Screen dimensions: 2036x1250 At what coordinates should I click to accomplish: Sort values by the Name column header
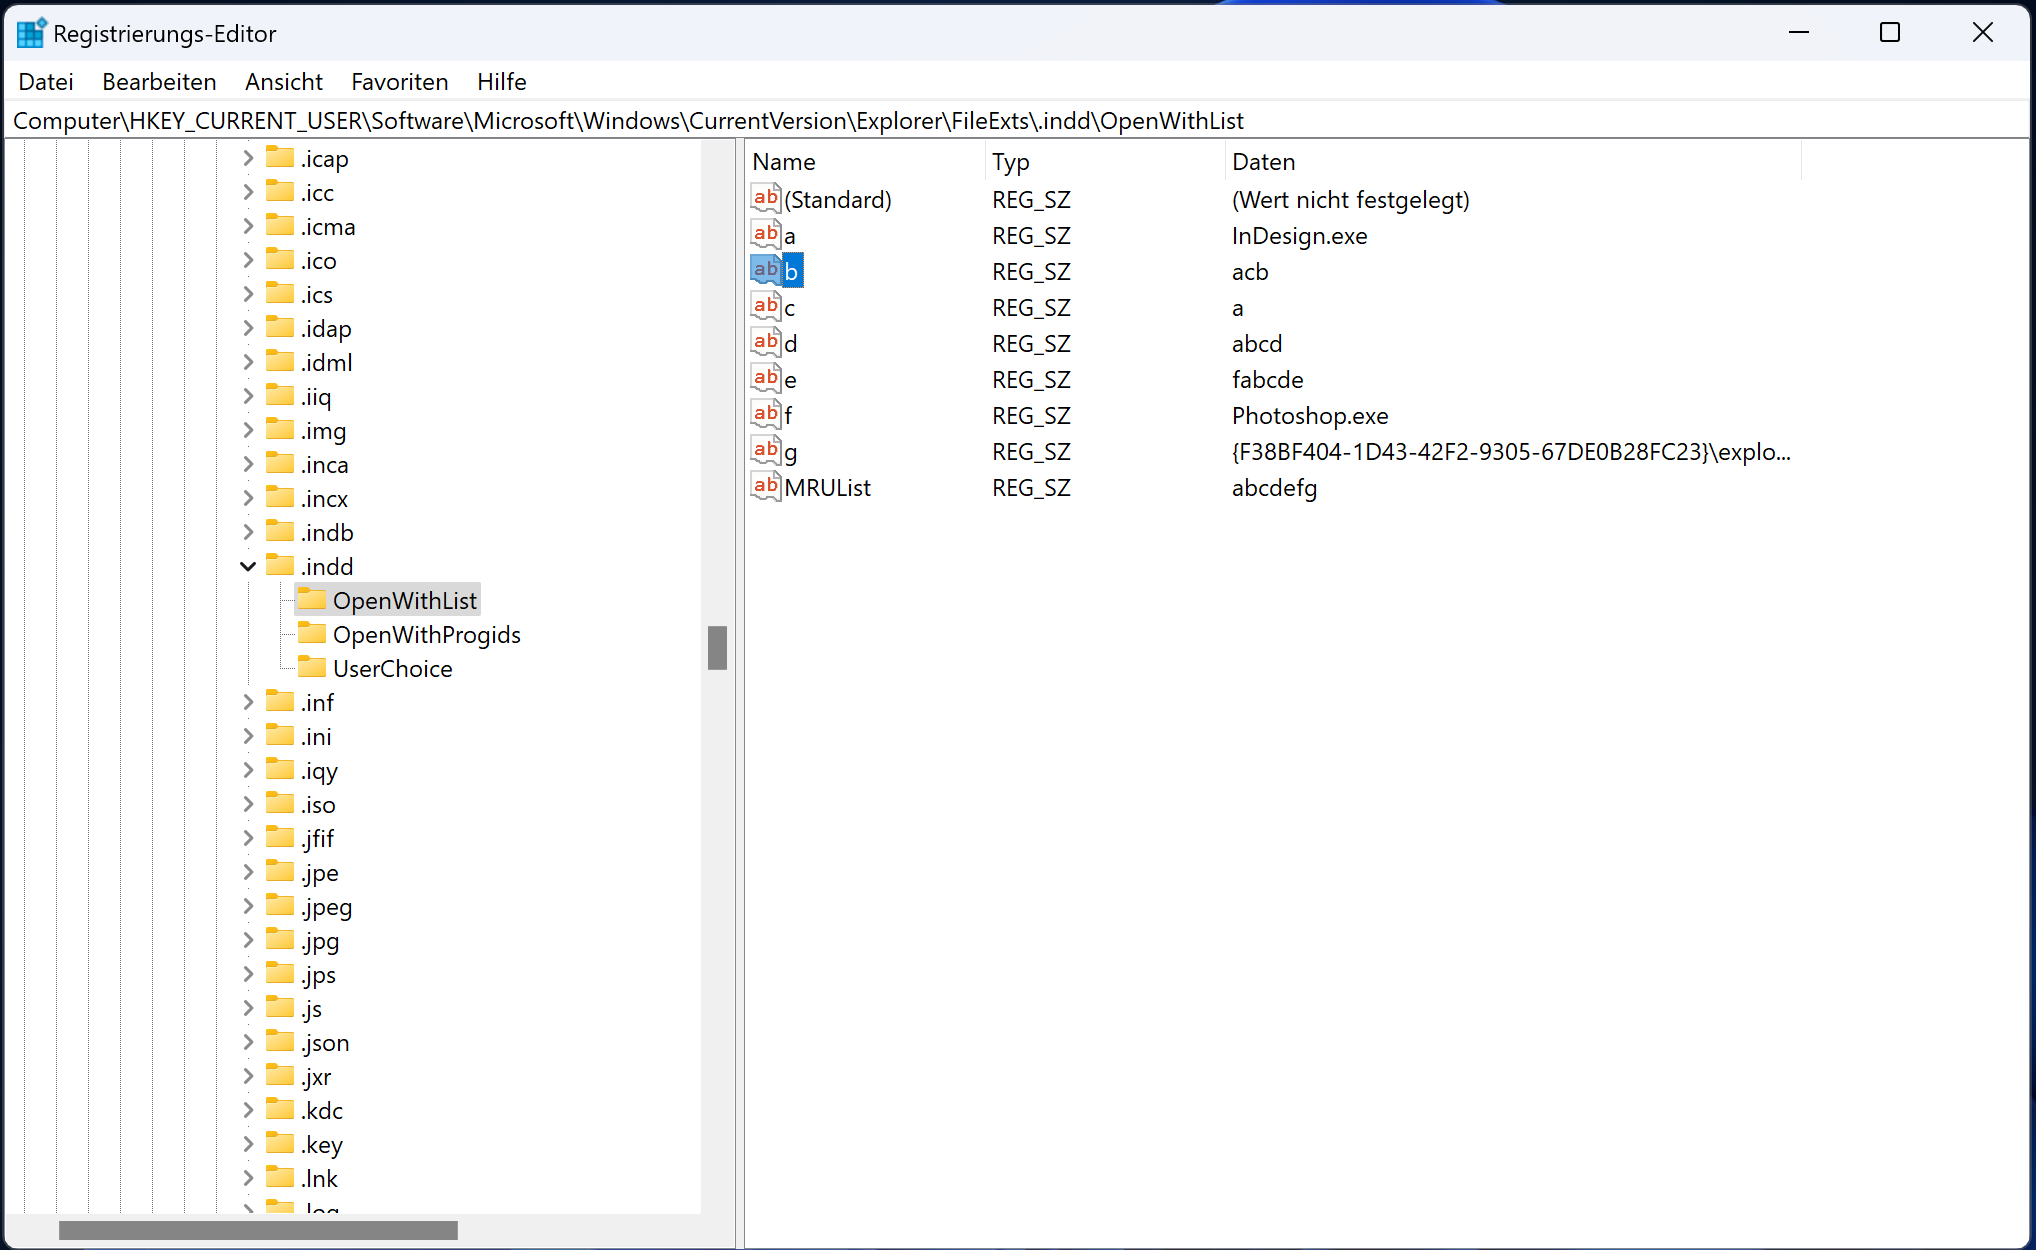[x=784, y=161]
